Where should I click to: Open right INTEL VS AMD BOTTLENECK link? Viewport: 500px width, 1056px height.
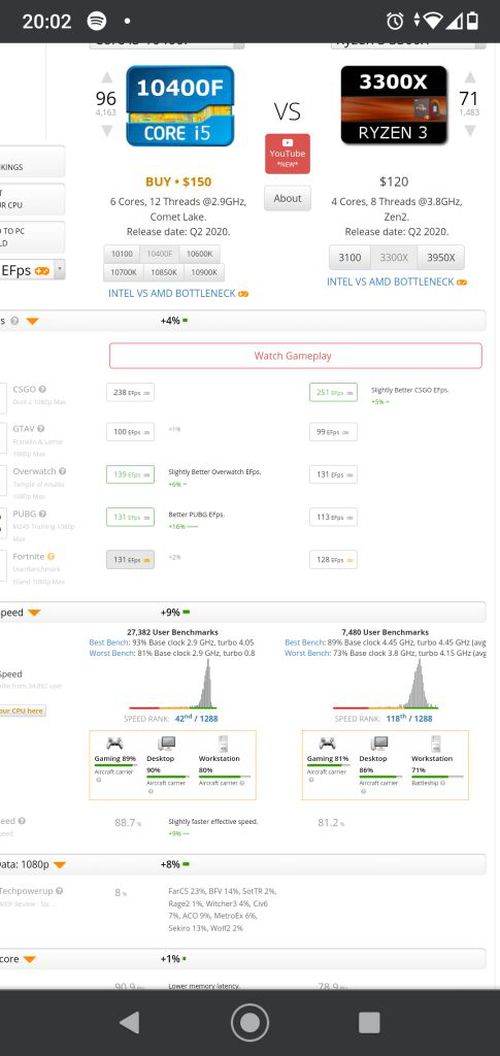click(x=397, y=282)
